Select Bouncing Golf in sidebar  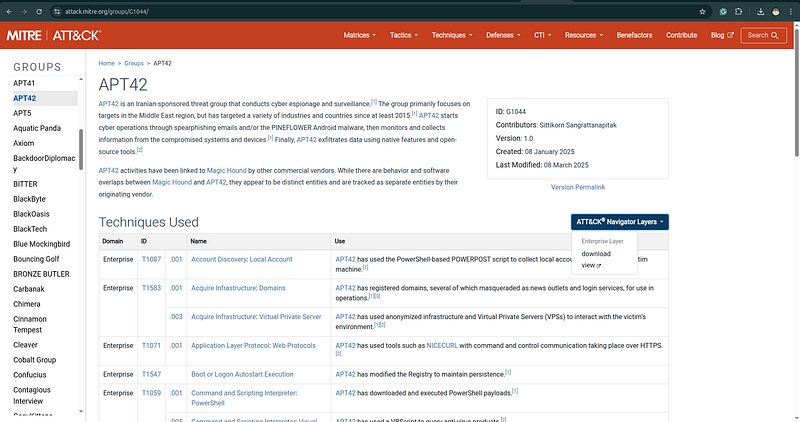(36, 259)
